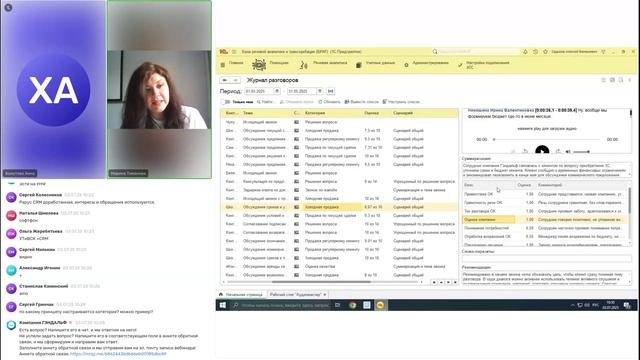Viewport: 640px width, 360px height.
Task: Click the period start date field
Action: (259, 91)
